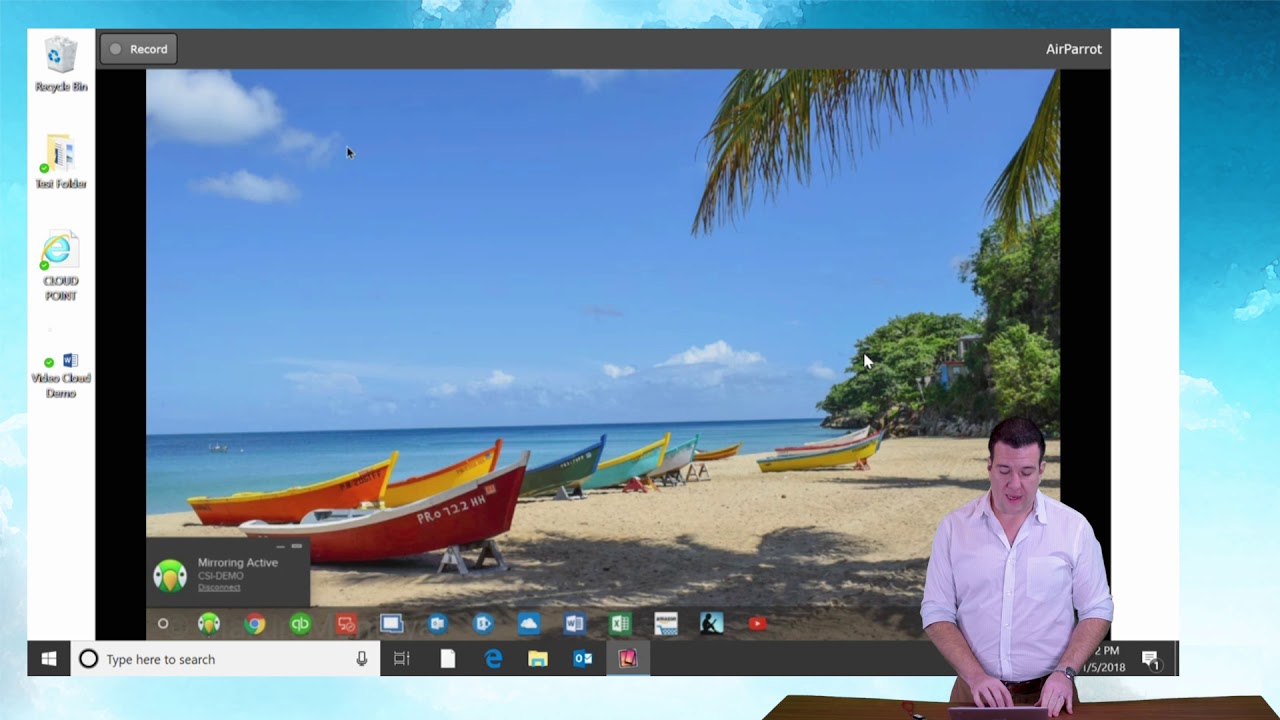The height and width of the screenshot is (720, 1280).
Task: Activate the microphone voice search icon
Action: point(362,659)
